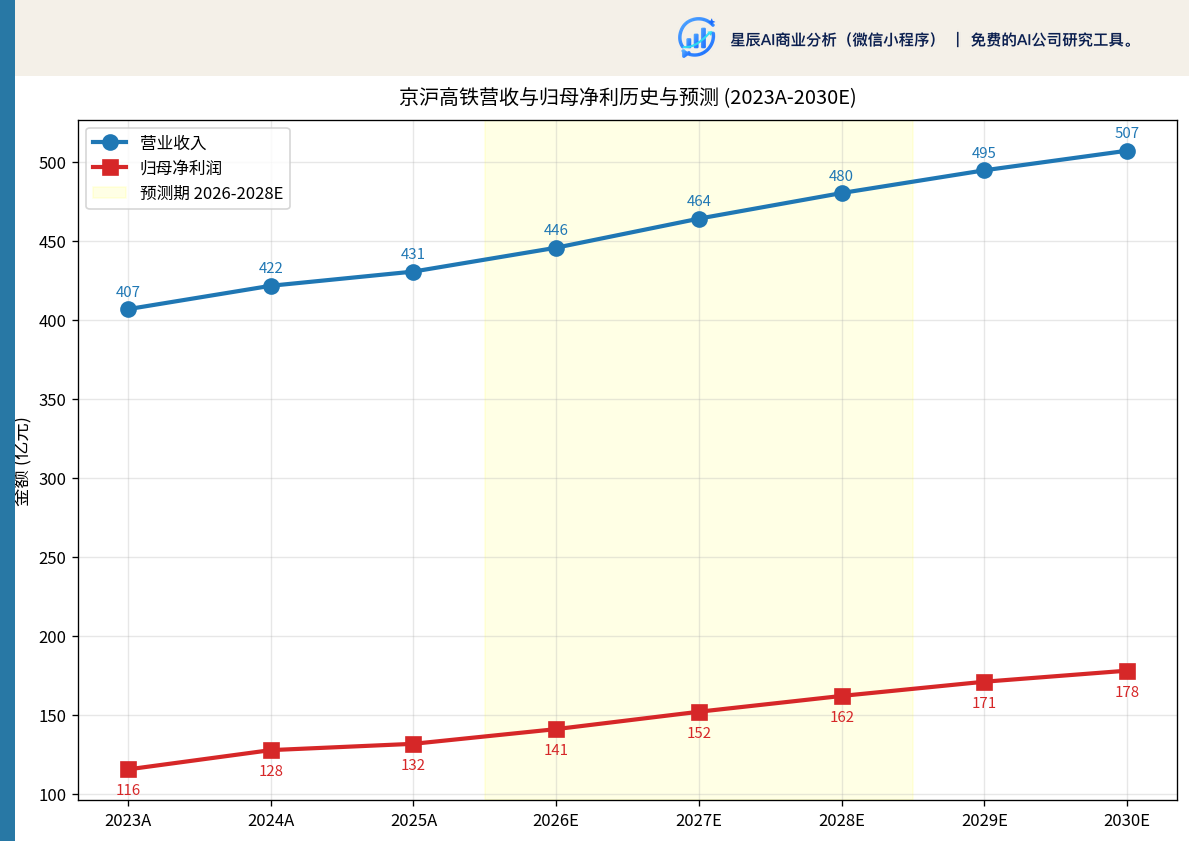Click the revenue data label 407
This screenshot has width=1189, height=841.
(x=127, y=292)
